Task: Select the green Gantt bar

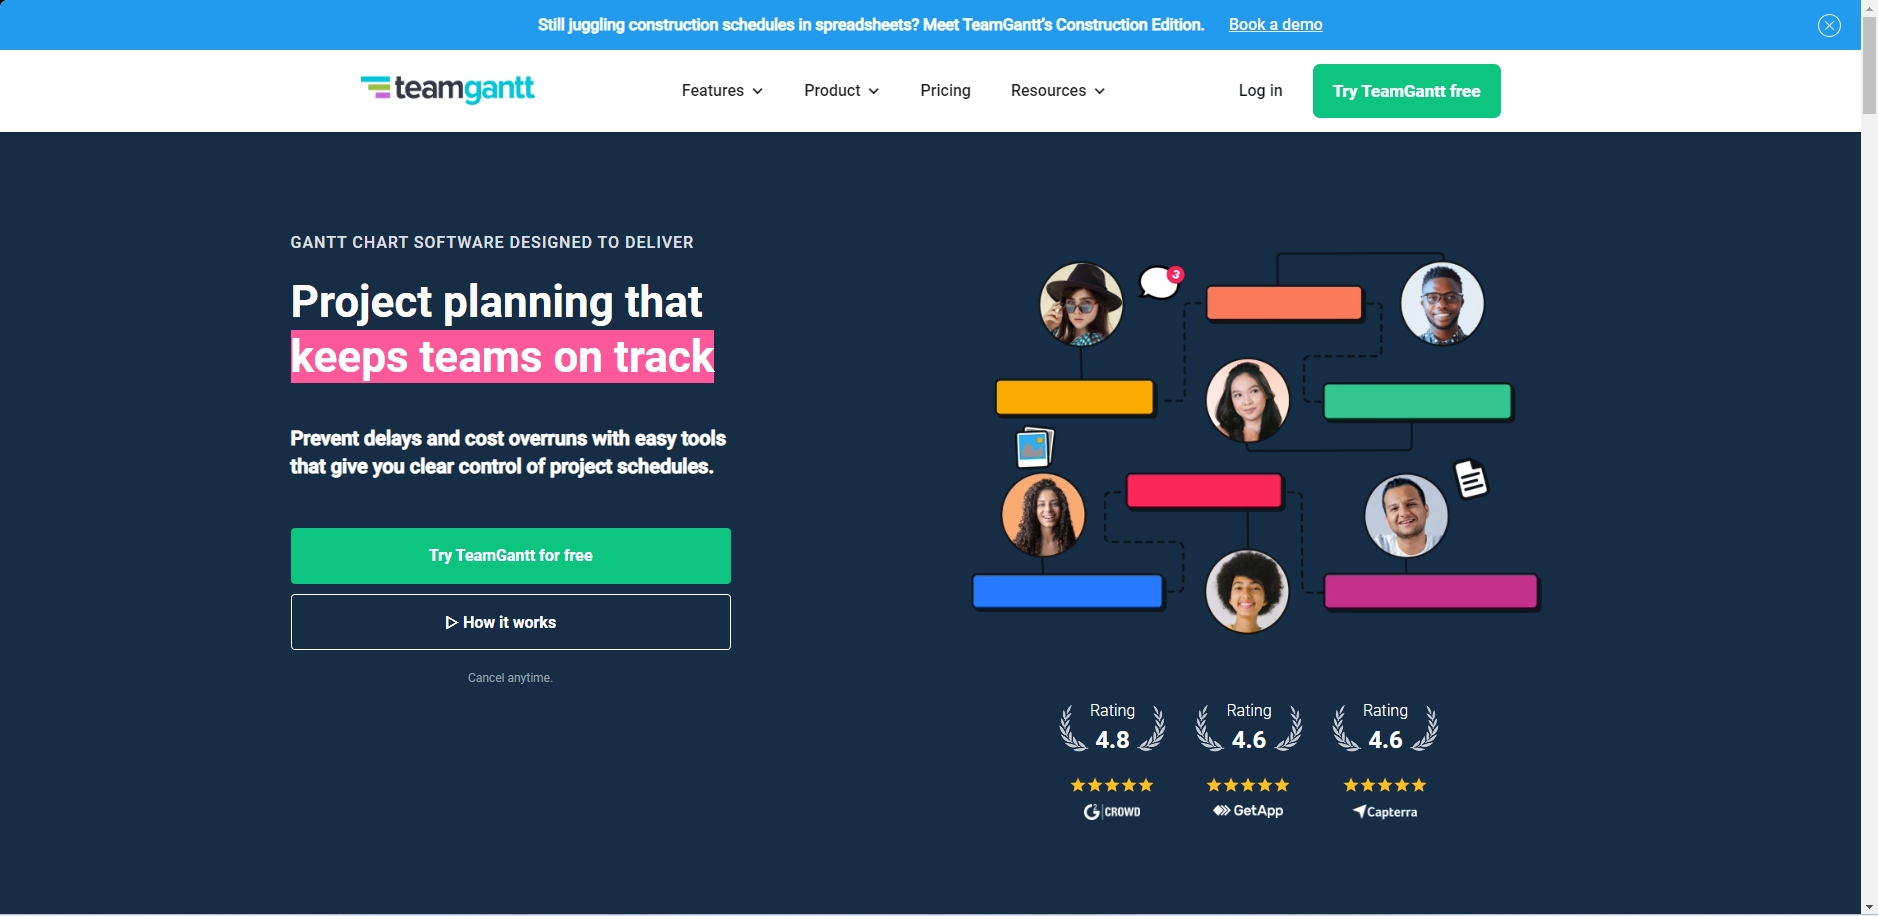Action: [1417, 401]
